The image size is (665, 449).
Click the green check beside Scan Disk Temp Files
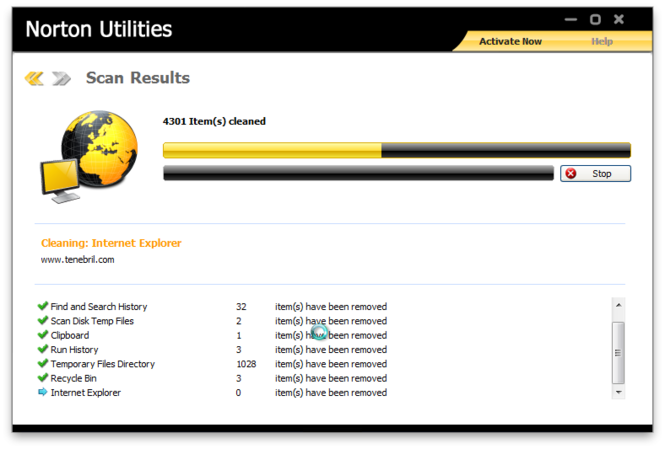(42, 320)
